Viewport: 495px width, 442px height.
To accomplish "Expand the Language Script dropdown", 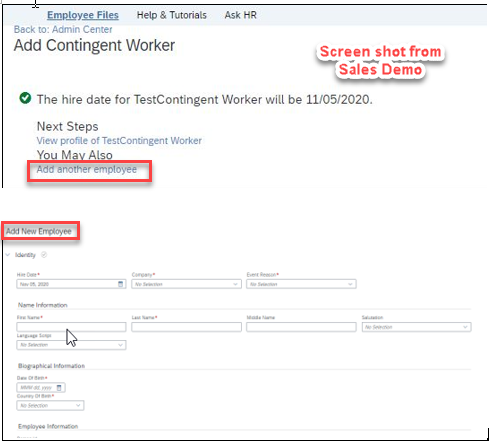I will pyautogui.click(x=71, y=345).
